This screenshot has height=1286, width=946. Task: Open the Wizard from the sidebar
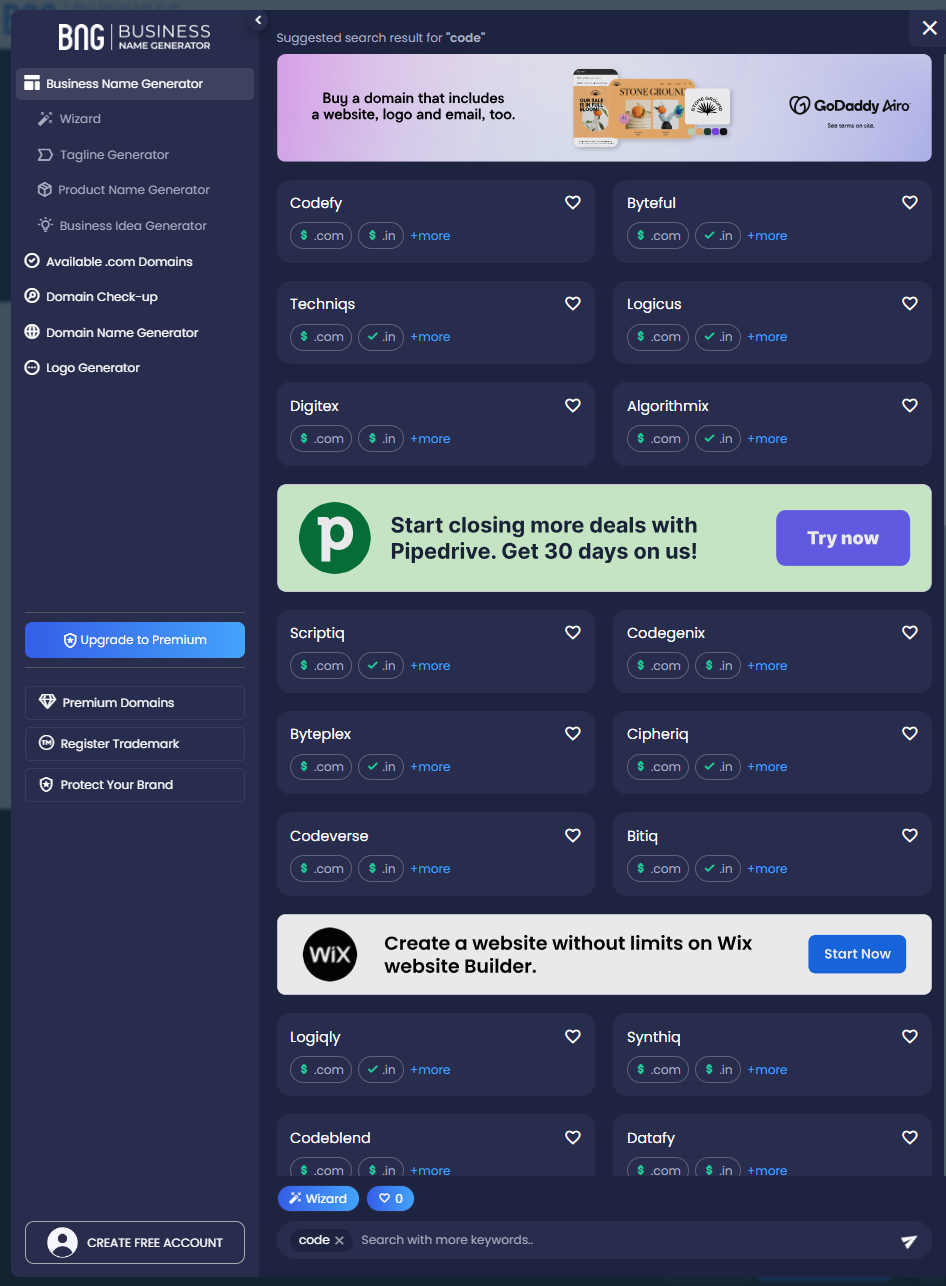tap(80, 119)
